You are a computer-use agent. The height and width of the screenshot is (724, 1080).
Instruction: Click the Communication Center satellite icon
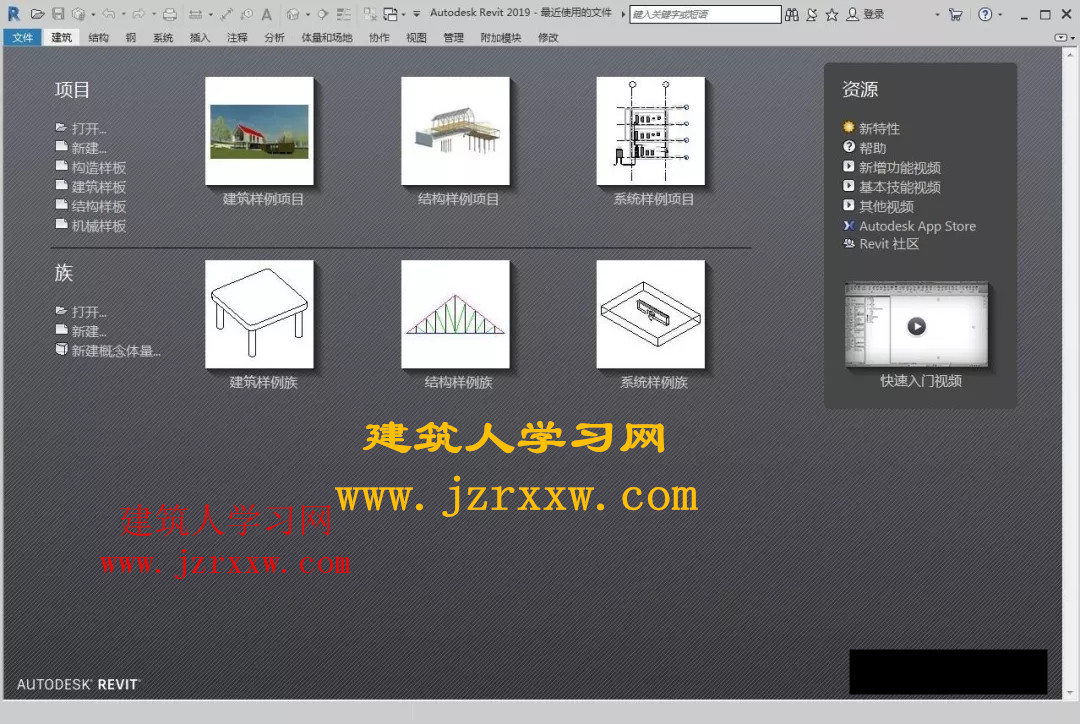pos(812,14)
